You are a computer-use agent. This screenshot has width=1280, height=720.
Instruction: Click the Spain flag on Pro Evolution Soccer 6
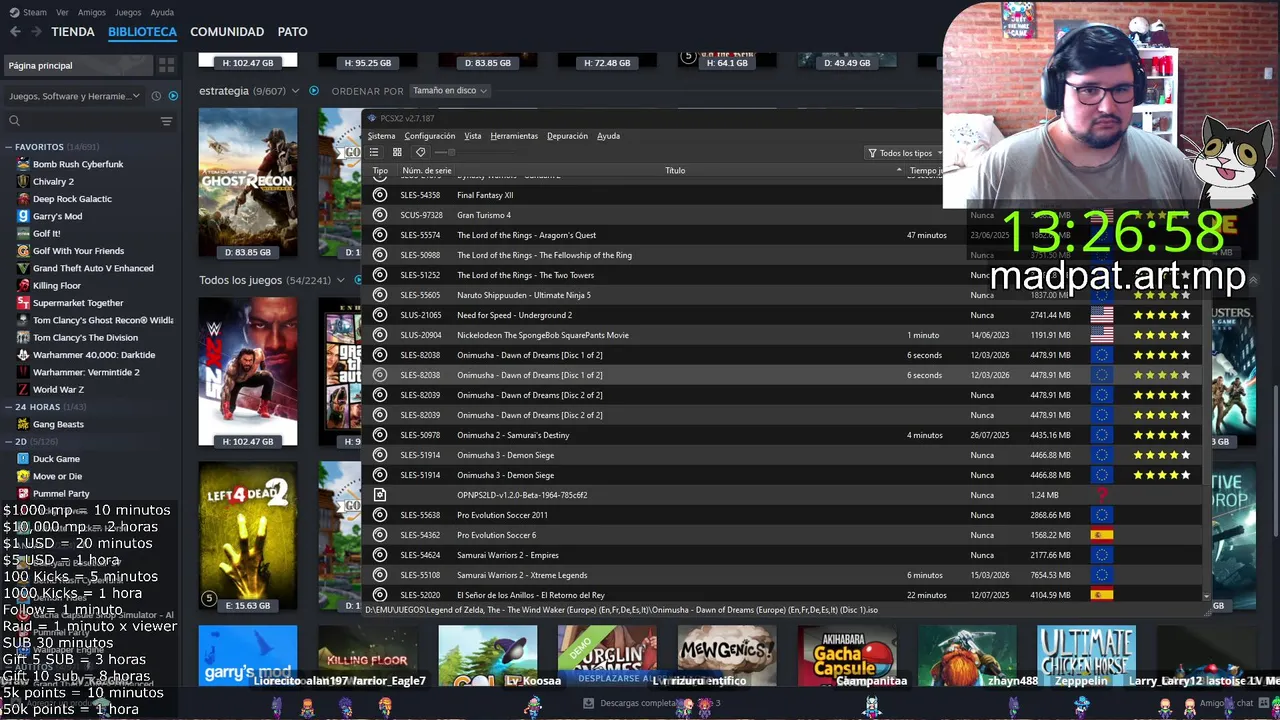click(1102, 535)
